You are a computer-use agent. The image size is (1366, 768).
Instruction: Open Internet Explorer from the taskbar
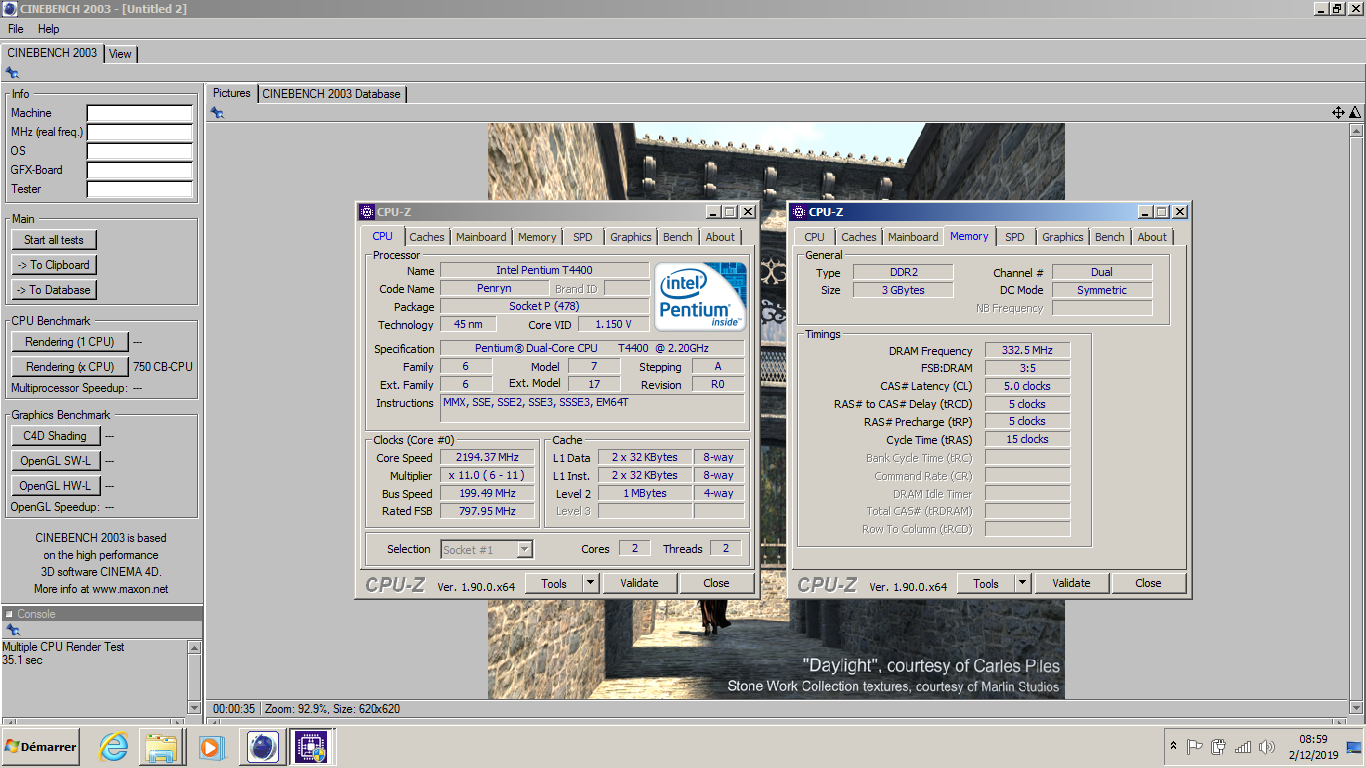pyautogui.click(x=113, y=747)
